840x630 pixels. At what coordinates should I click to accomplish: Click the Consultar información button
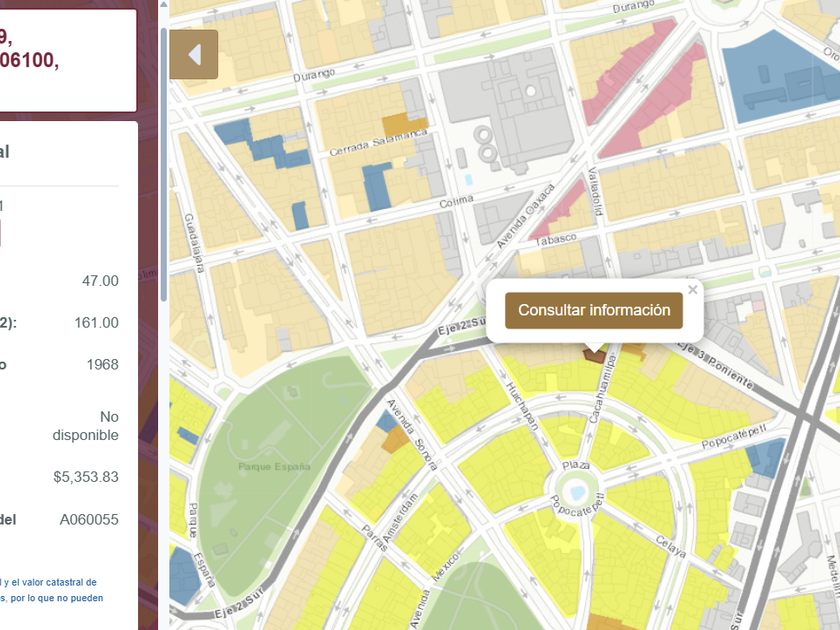point(594,311)
